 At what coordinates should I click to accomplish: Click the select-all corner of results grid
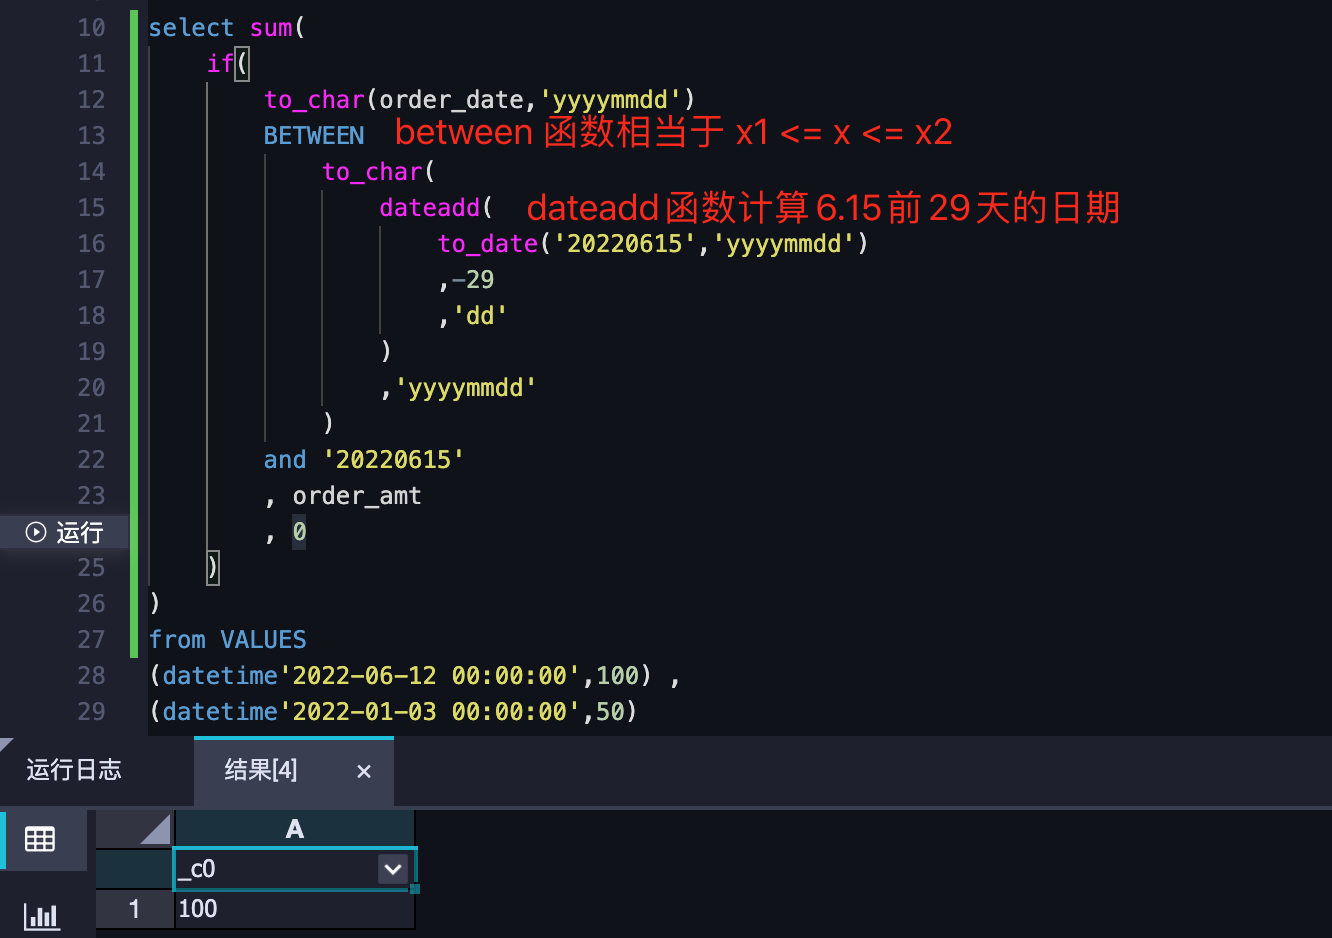click(135, 829)
